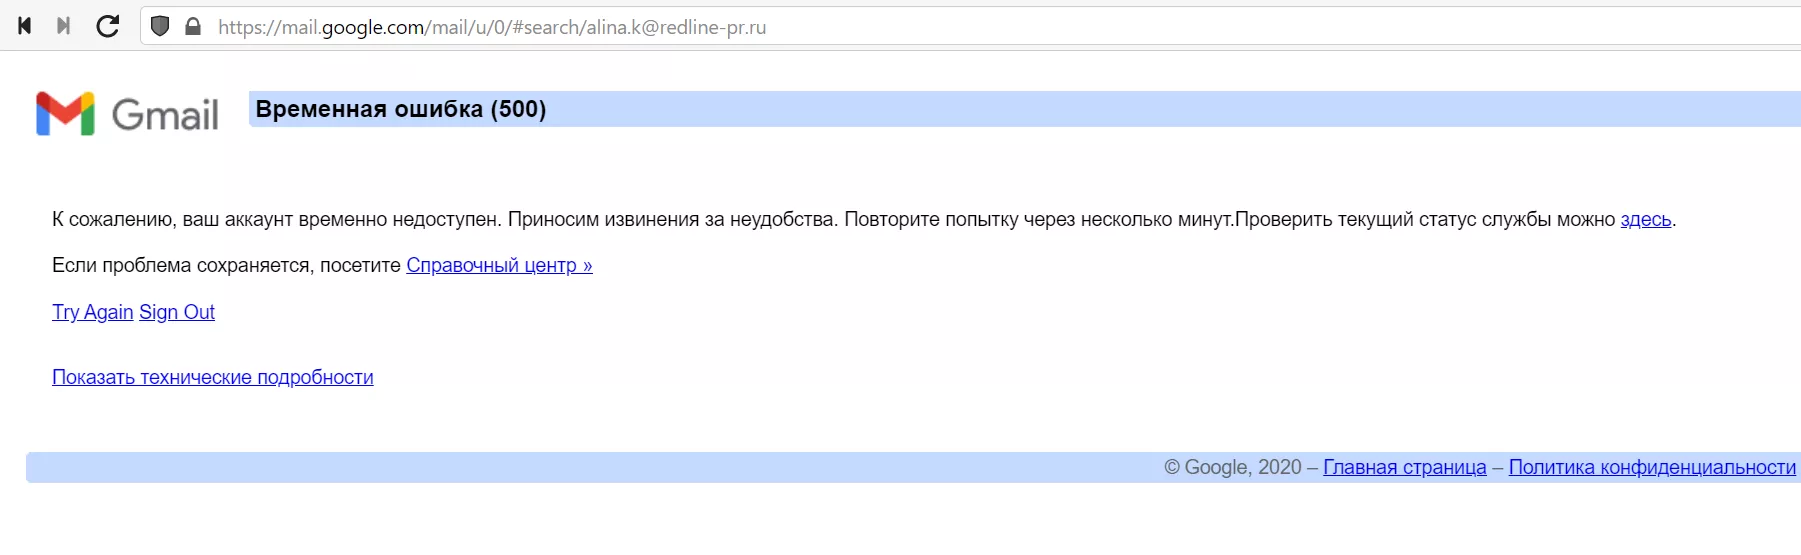This screenshot has height=555, width=1801.
Task: Click the browser forward arrow
Action: 63,26
